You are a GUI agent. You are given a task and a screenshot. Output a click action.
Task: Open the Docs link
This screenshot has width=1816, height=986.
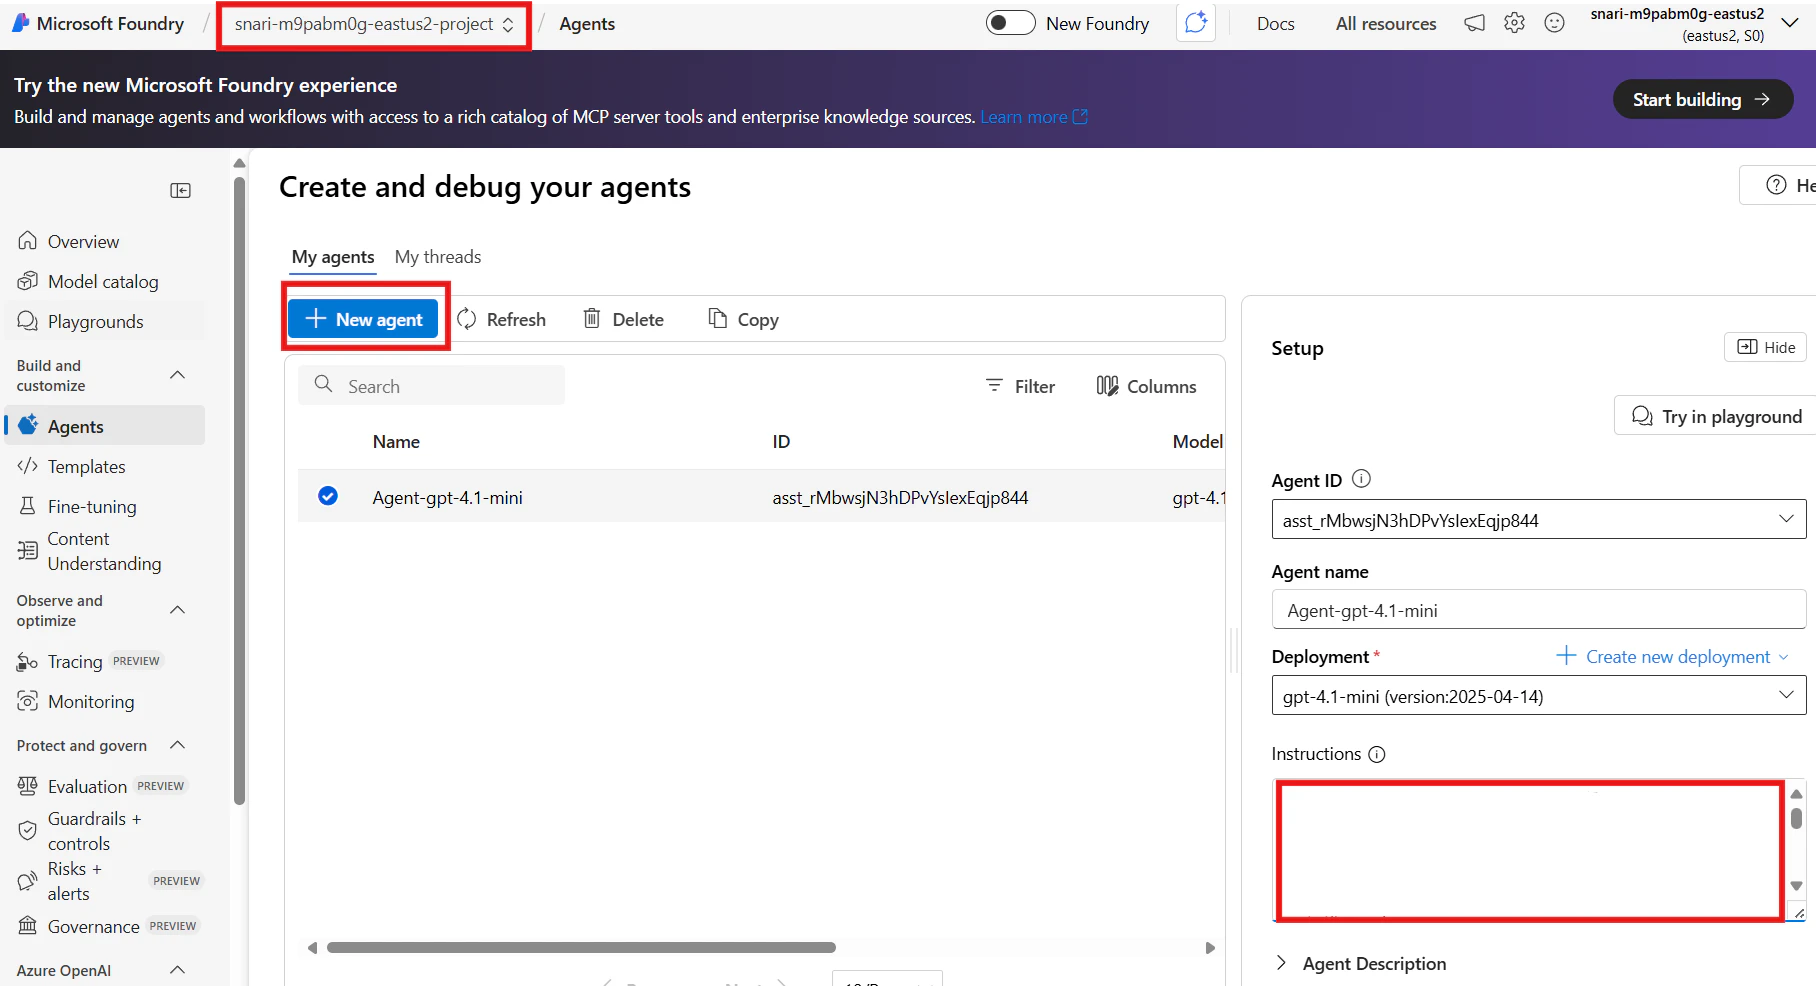tap(1275, 24)
